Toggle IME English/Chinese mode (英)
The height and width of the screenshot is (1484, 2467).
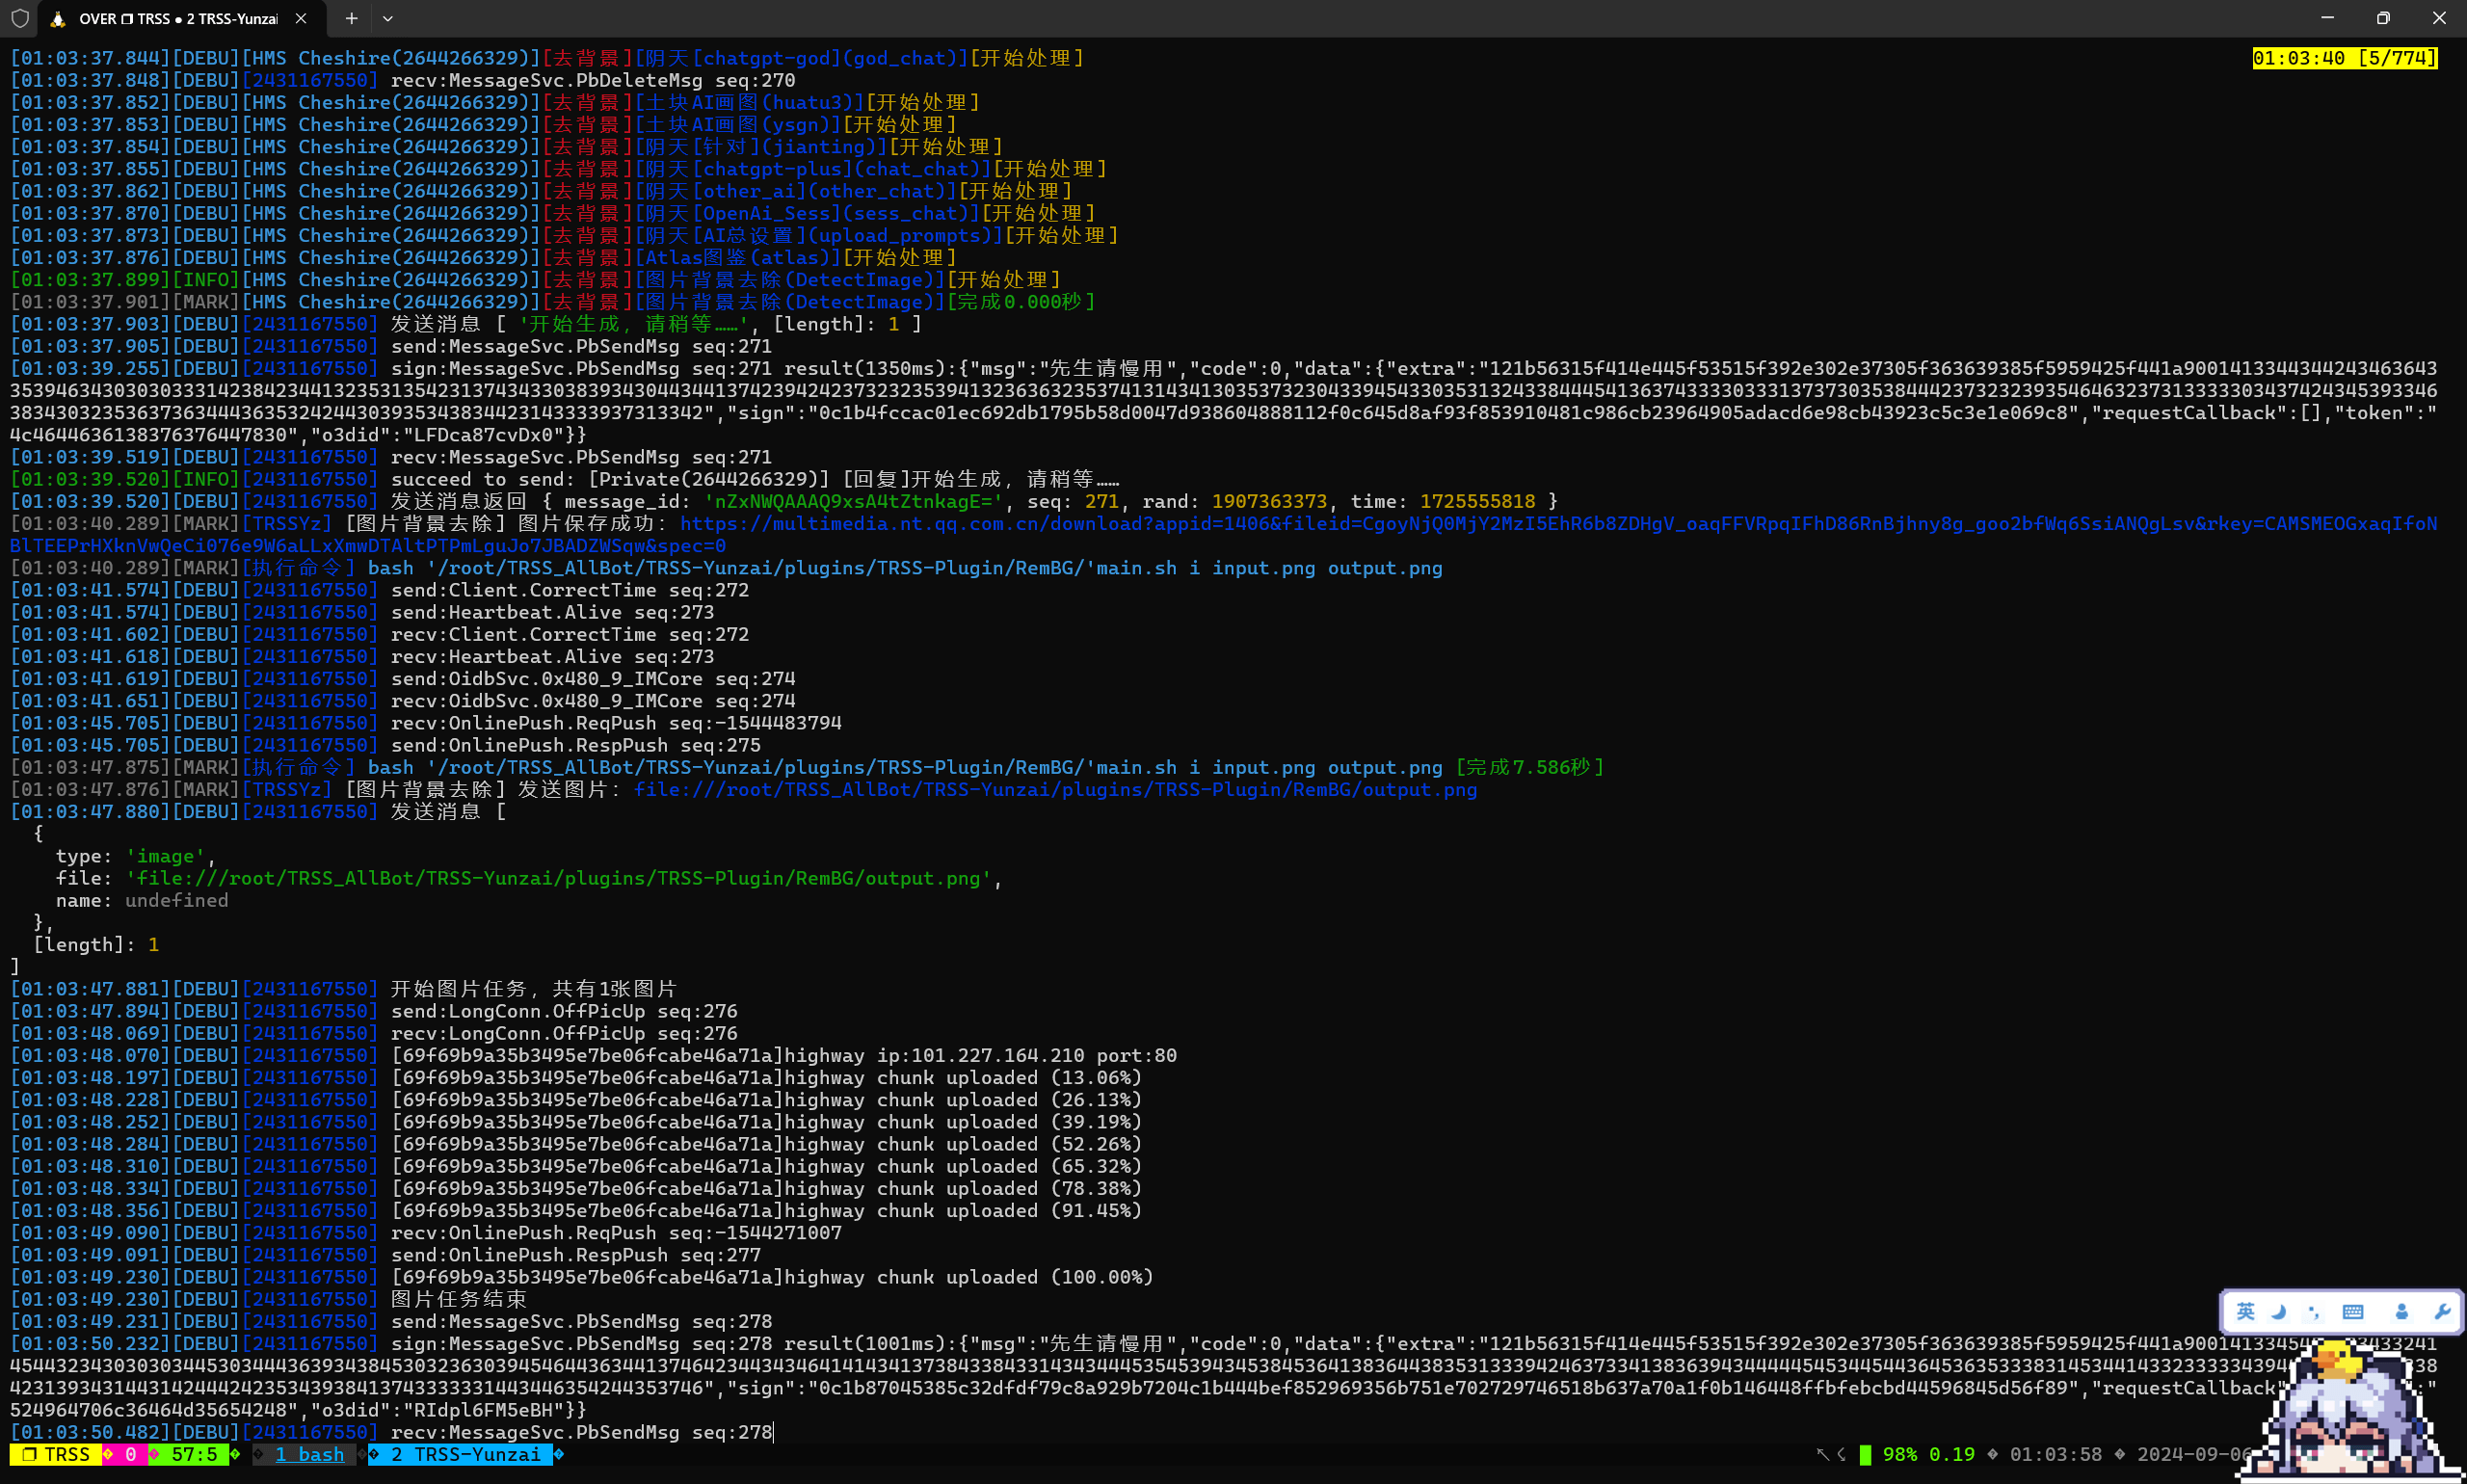[2245, 1312]
